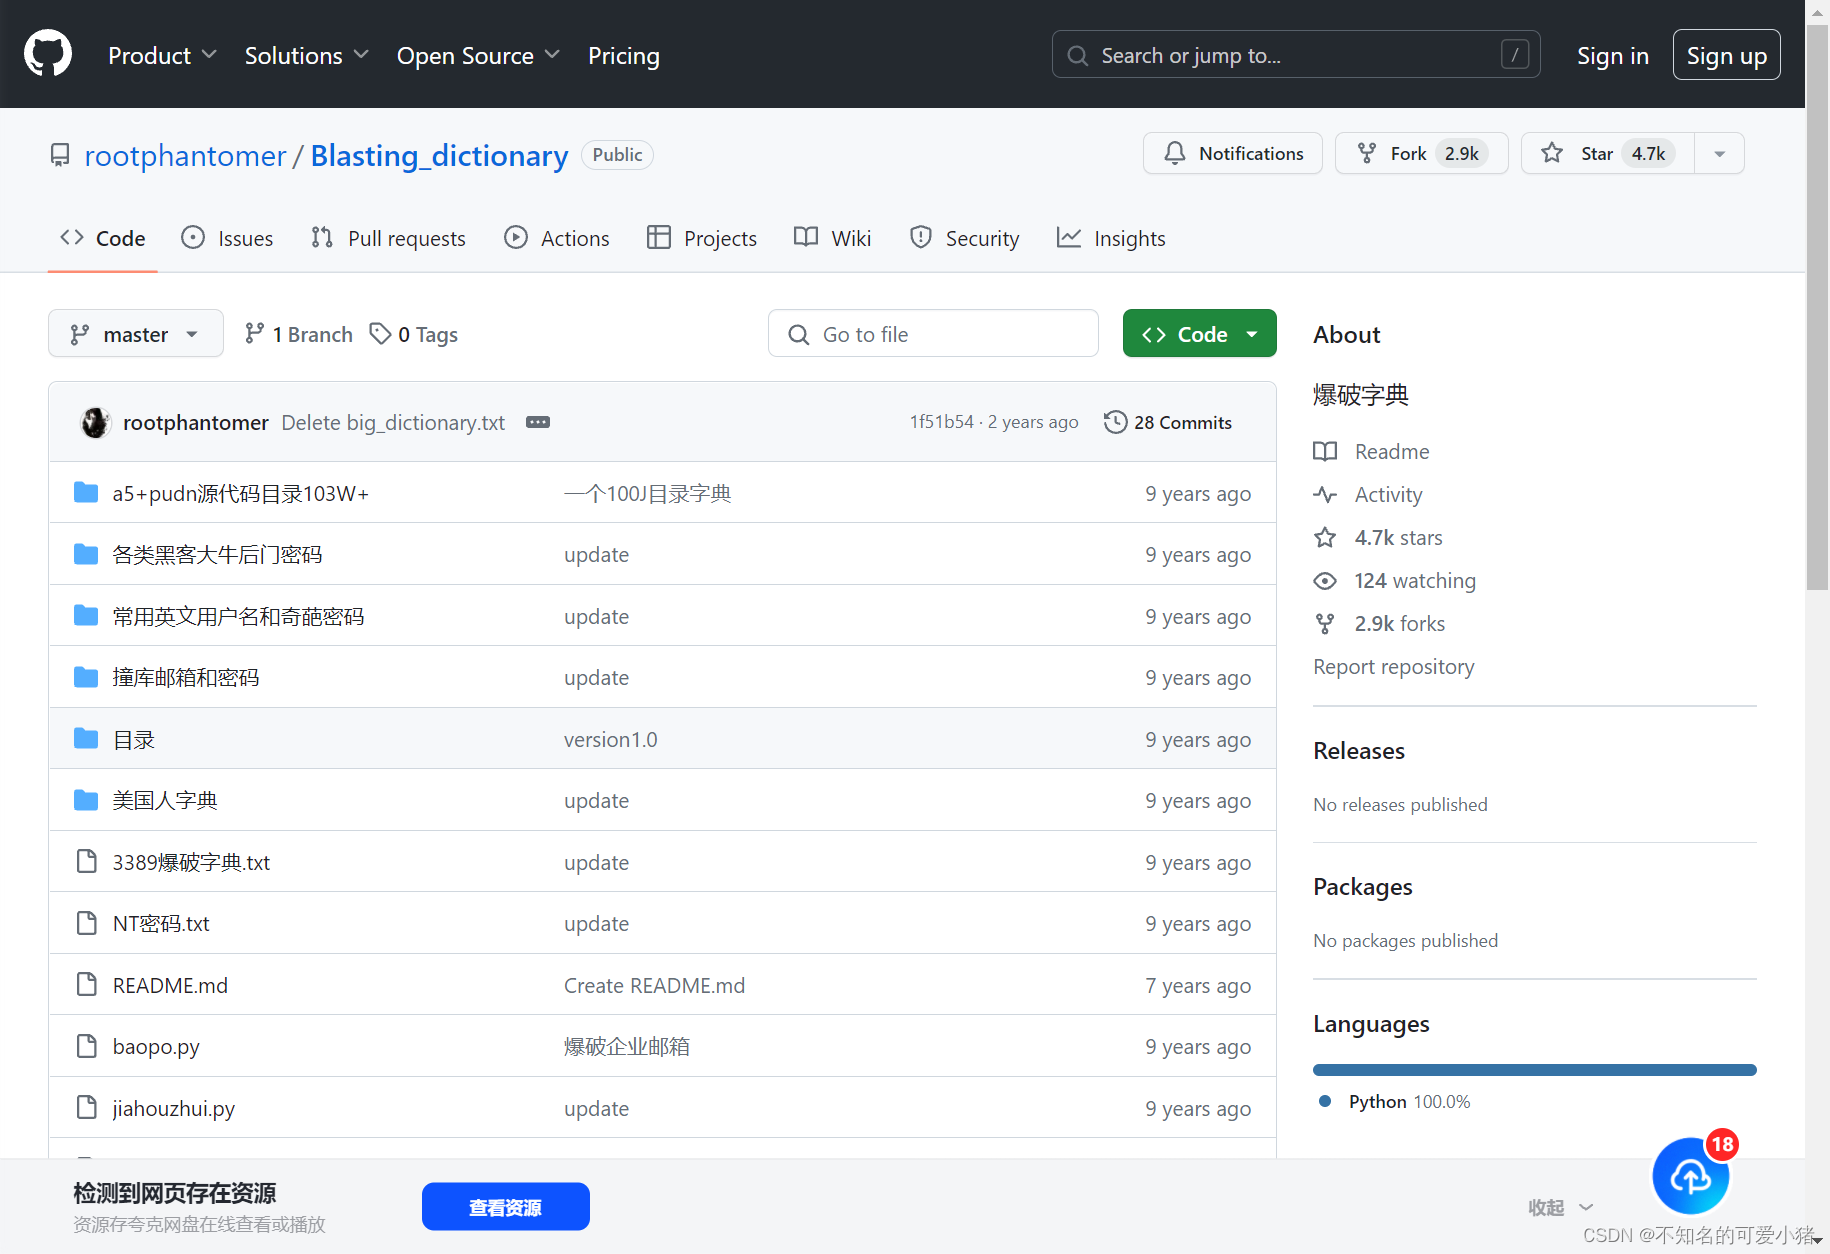Open the 目录 folder

coord(133,739)
